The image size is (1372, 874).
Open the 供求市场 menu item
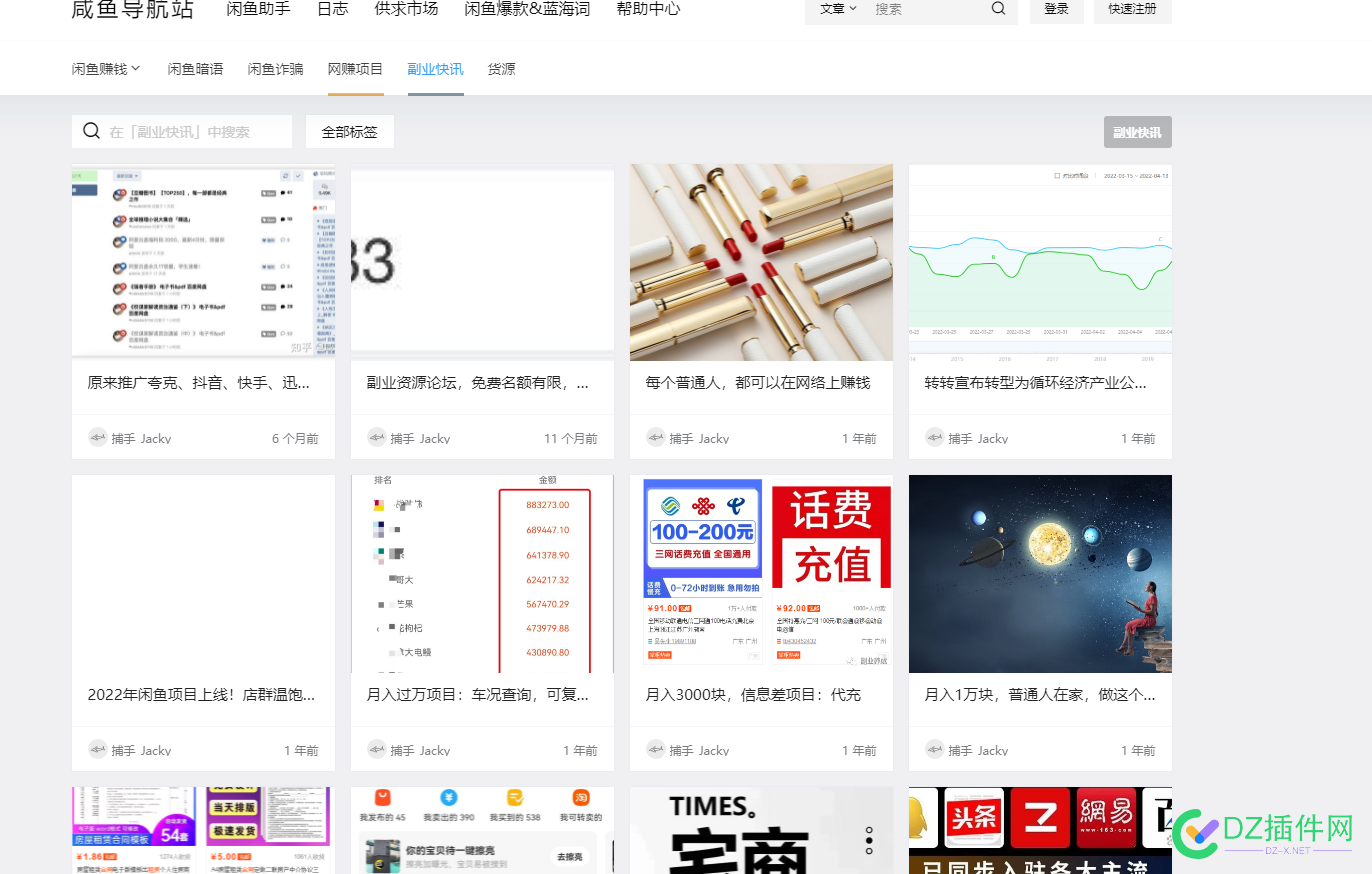click(406, 8)
